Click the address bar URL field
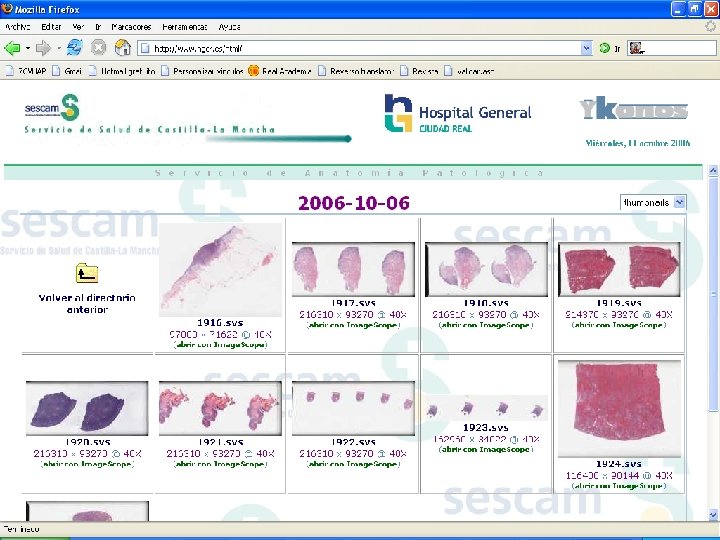The image size is (720, 540). 365,48
